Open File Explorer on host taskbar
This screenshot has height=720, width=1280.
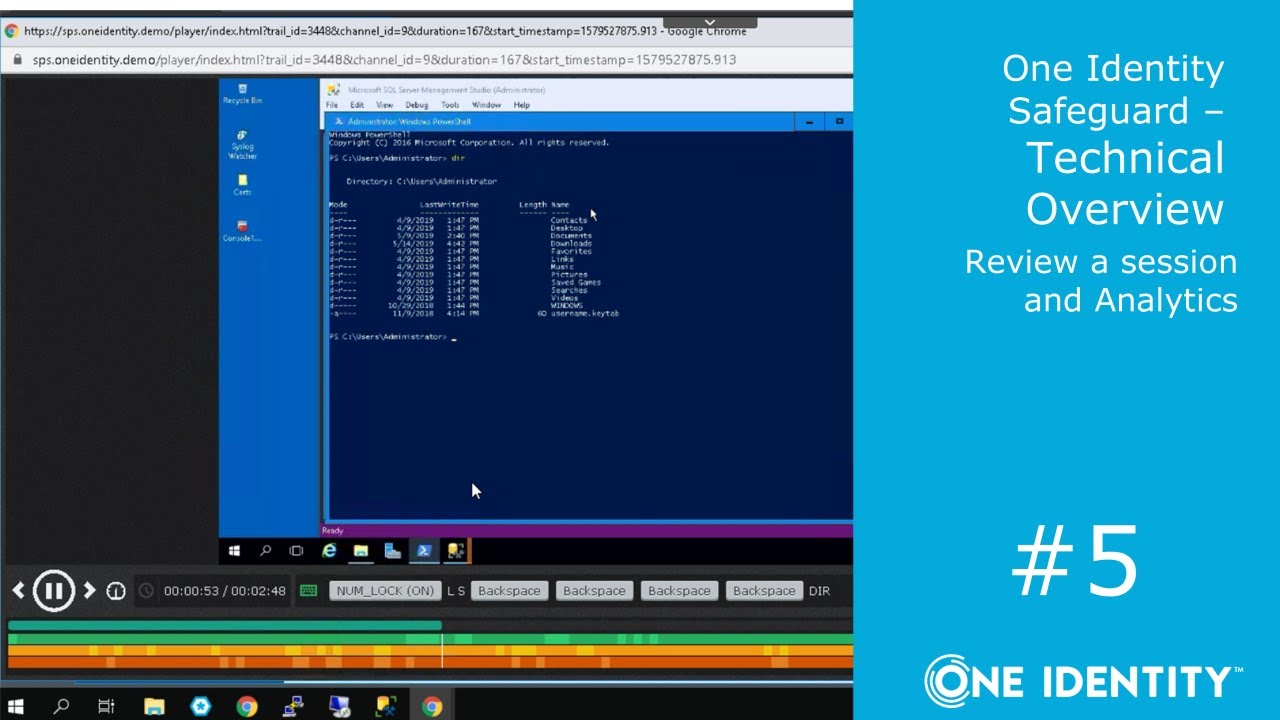tap(155, 707)
